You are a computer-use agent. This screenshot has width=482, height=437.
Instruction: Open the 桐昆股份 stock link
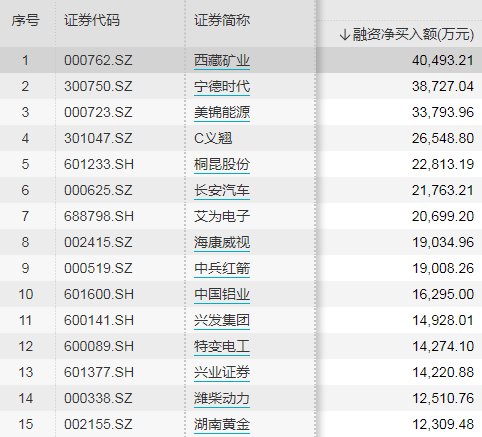click(x=222, y=164)
